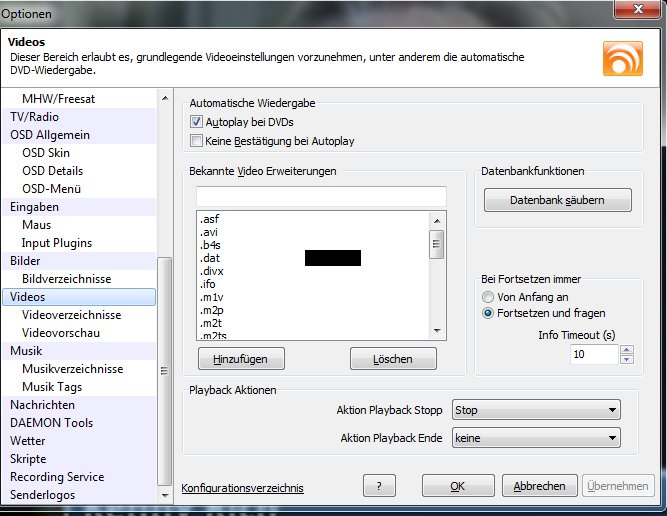Click the video extension text input
Viewport: 667px width, 516px height.
point(321,197)
